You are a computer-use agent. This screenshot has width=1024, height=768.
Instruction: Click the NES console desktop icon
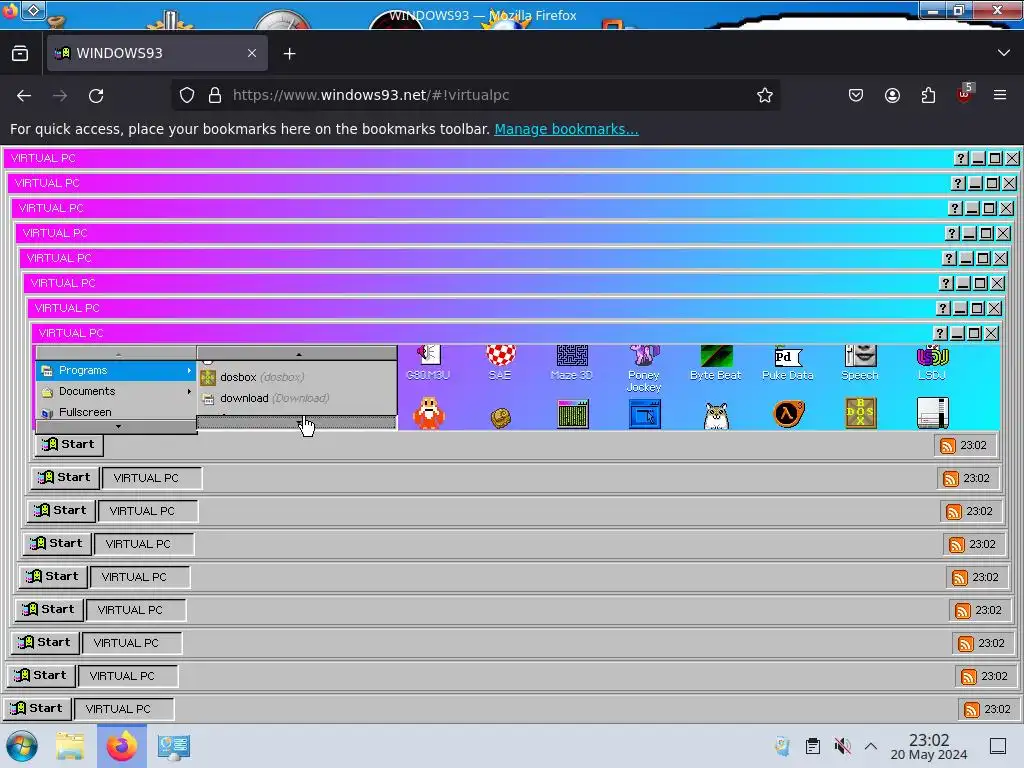[933, 413]
